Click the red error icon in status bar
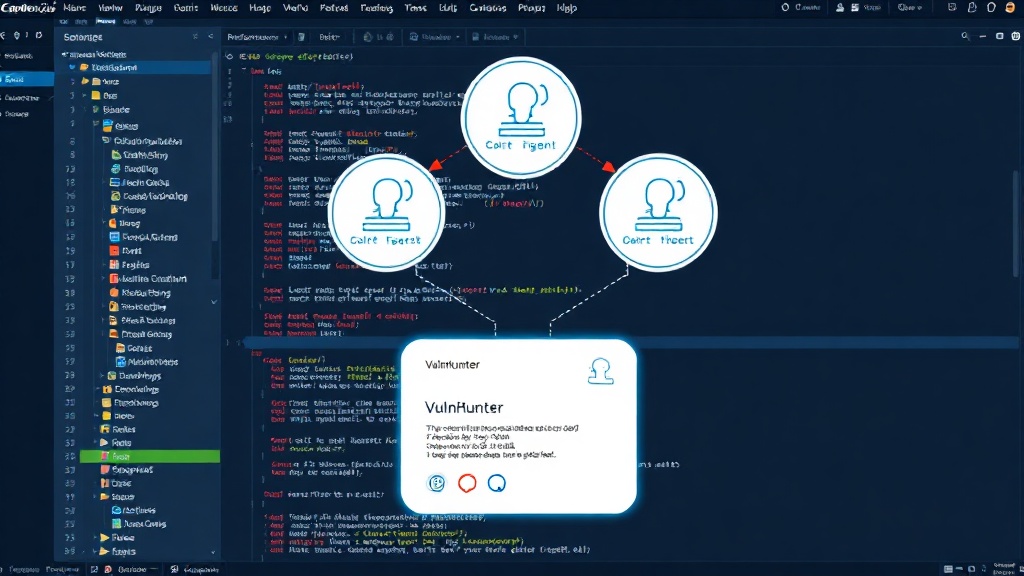The image size is (1024, 576). click(x=108, y=569)
